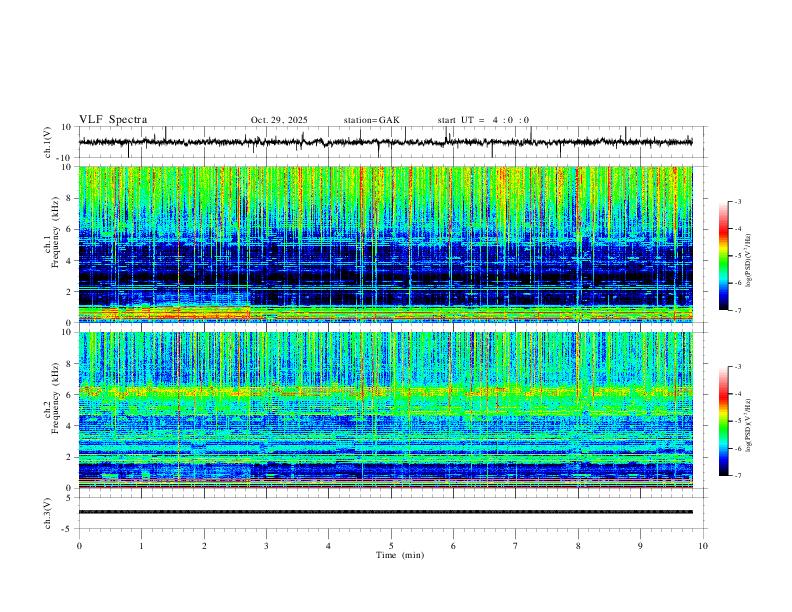Click the ch.1 colorbar tick "-7"
The height and width of the screenshot is (612, 792).
pos(737,310)
